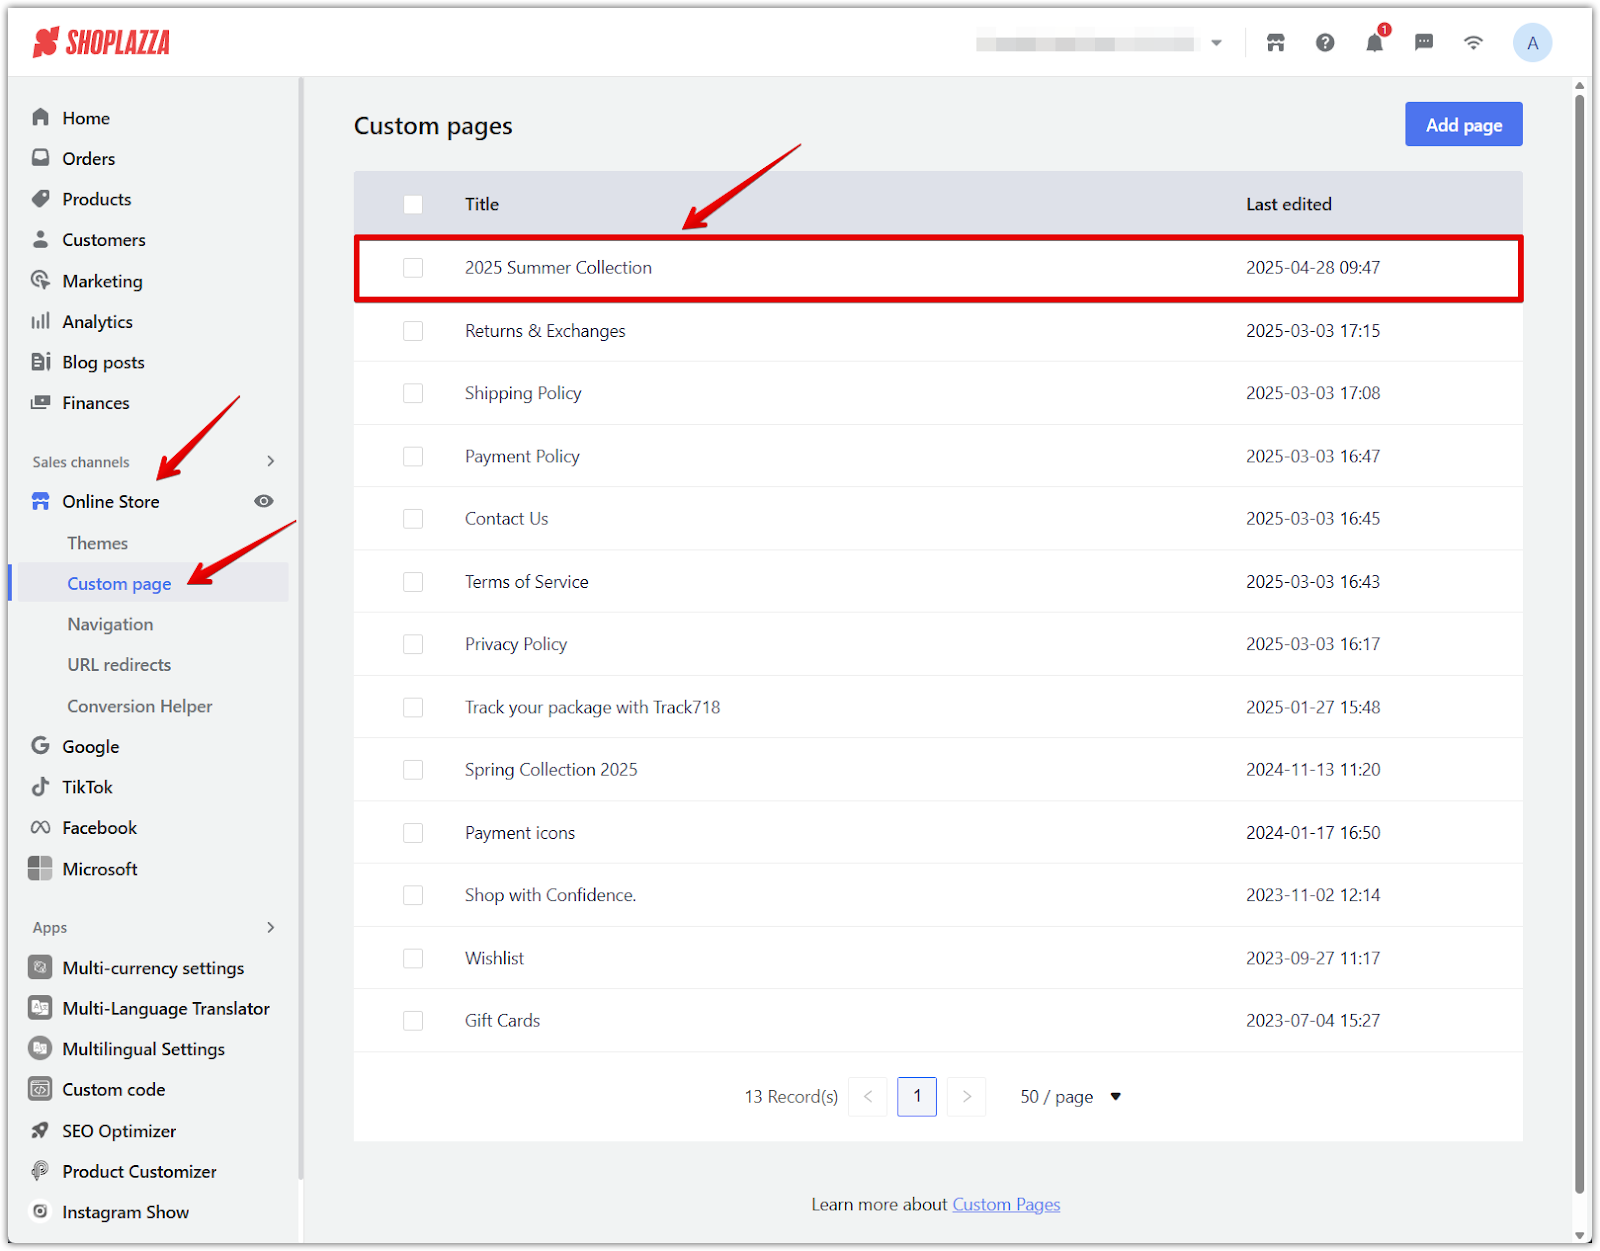Open the chat messages icon

[1424, 43]
